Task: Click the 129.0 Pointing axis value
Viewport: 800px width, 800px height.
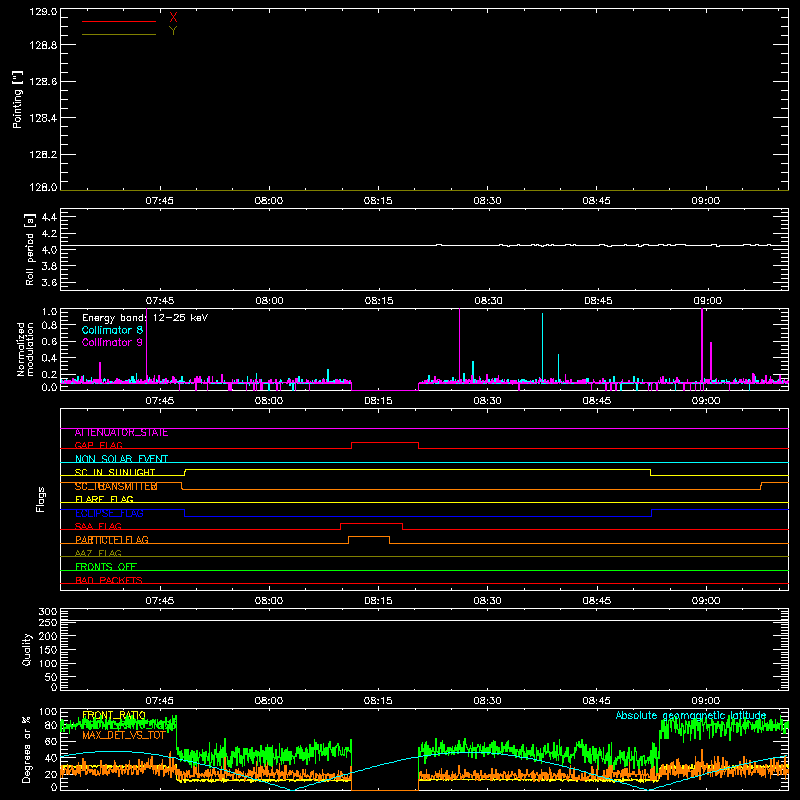Action: point(43,12)
